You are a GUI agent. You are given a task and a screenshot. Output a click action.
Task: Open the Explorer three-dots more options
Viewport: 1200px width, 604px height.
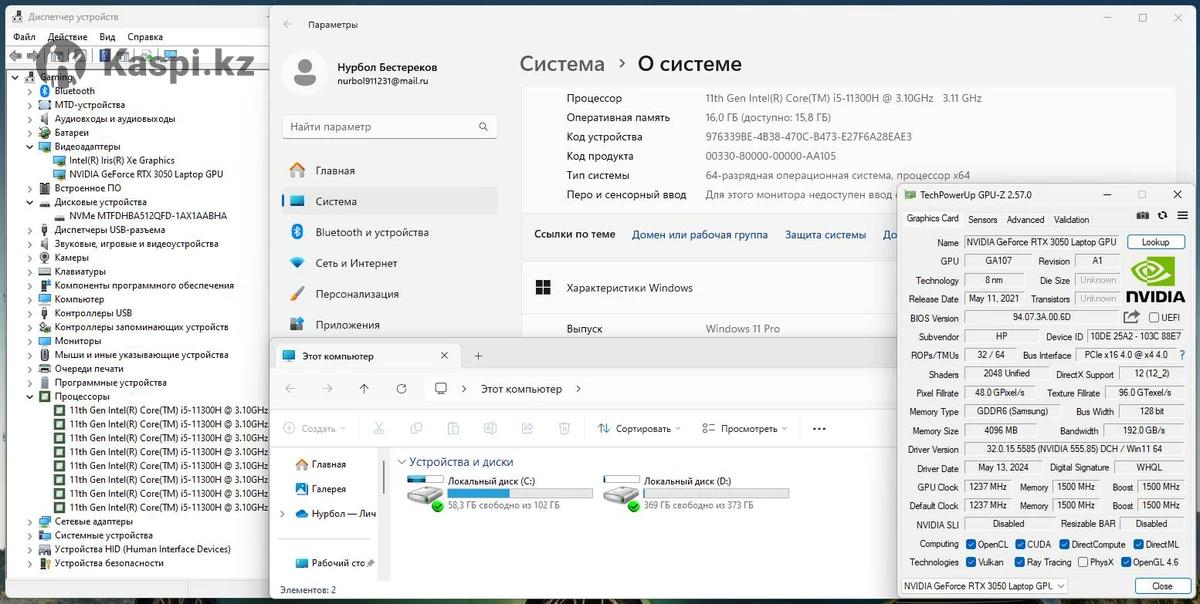[819, 429]
